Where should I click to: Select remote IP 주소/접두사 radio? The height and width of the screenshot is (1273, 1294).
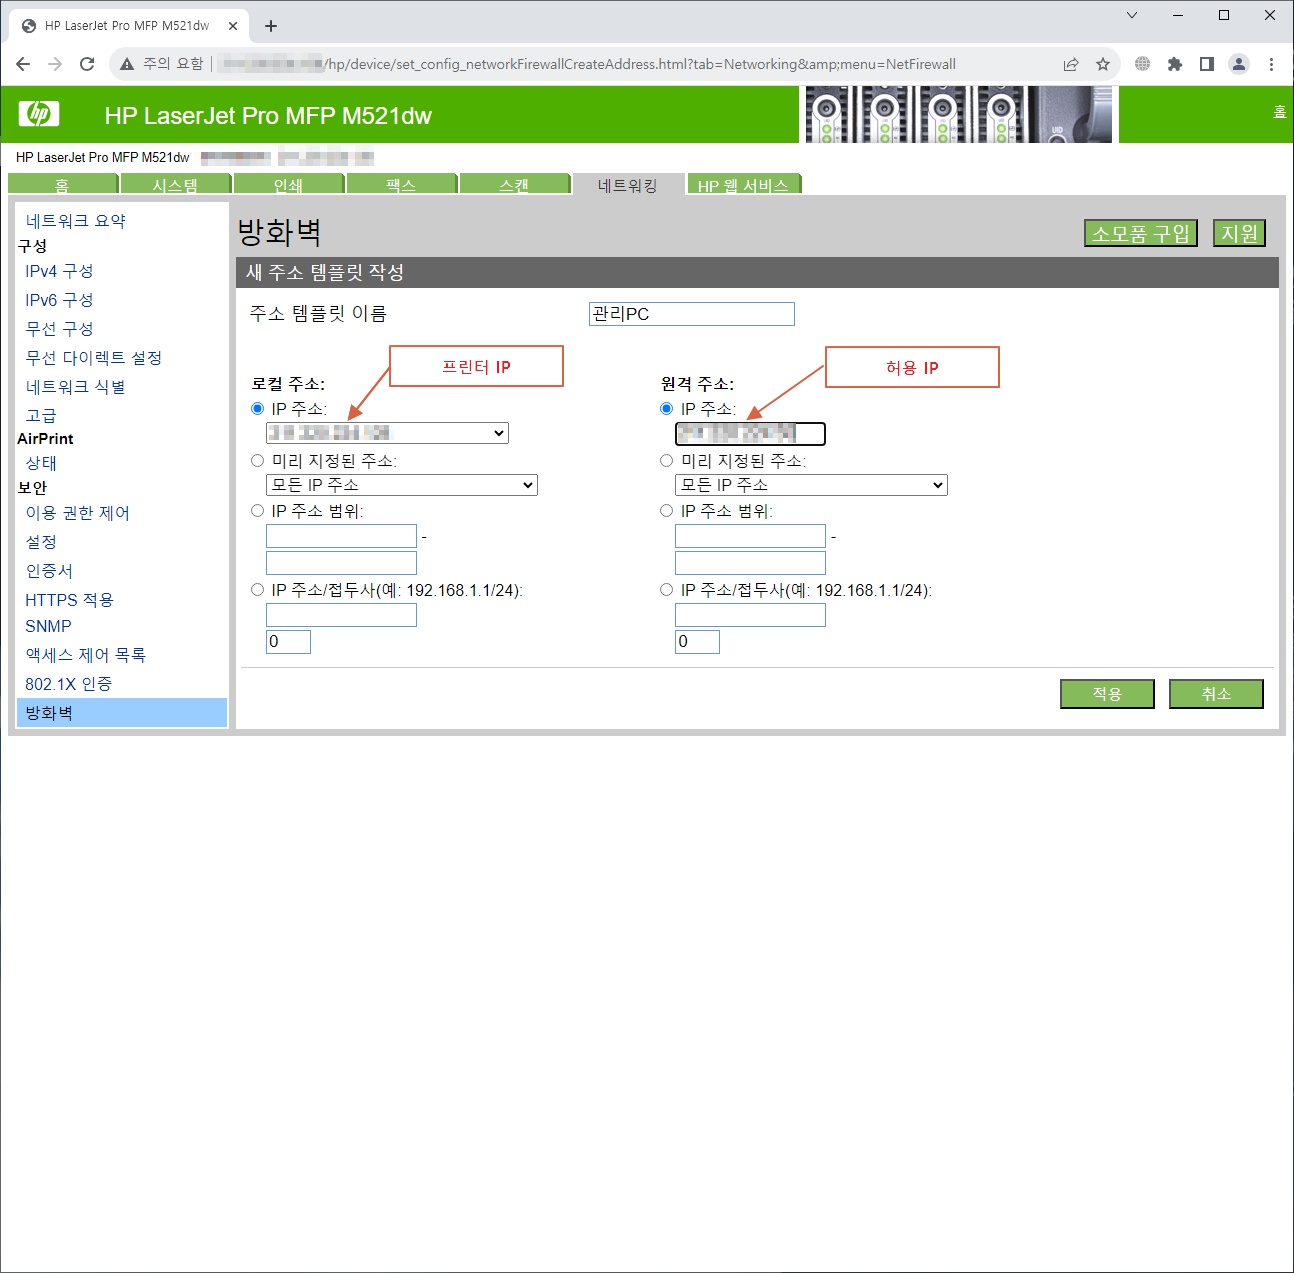pos(666,589)
